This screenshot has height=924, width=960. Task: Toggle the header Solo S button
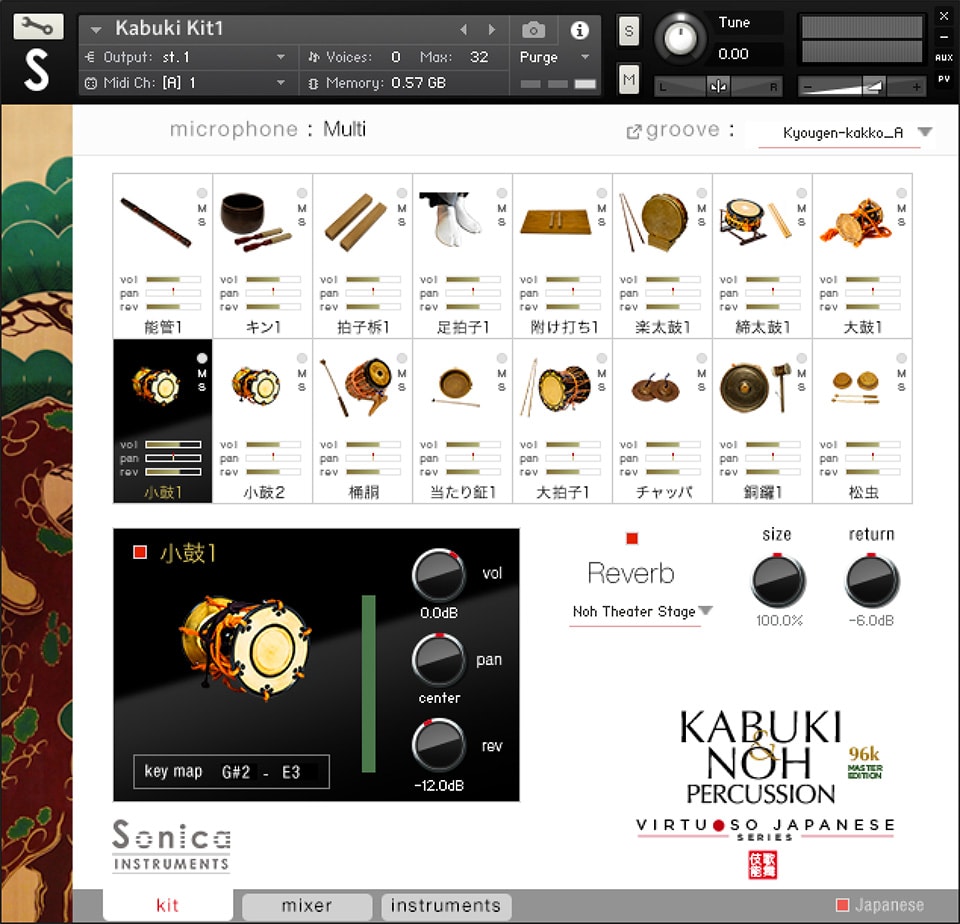coord(629,31)
